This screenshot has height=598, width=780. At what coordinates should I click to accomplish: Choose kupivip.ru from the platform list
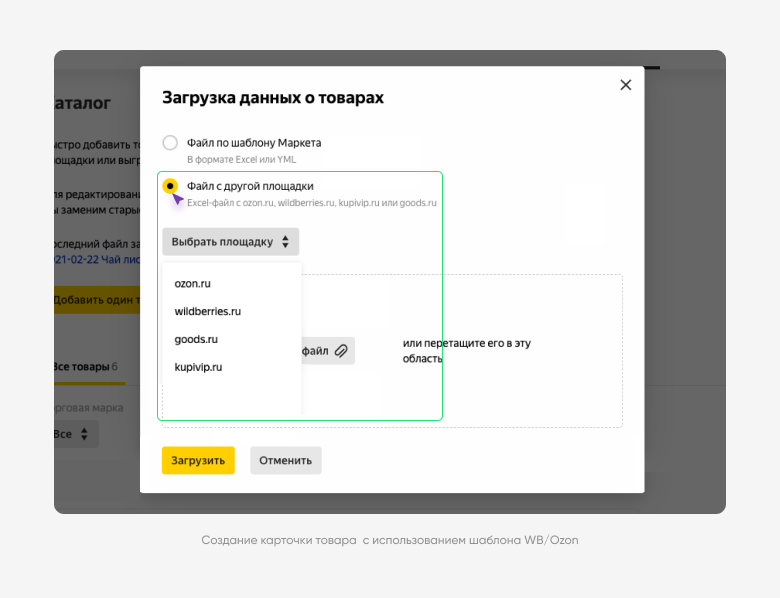coord(198,367)
